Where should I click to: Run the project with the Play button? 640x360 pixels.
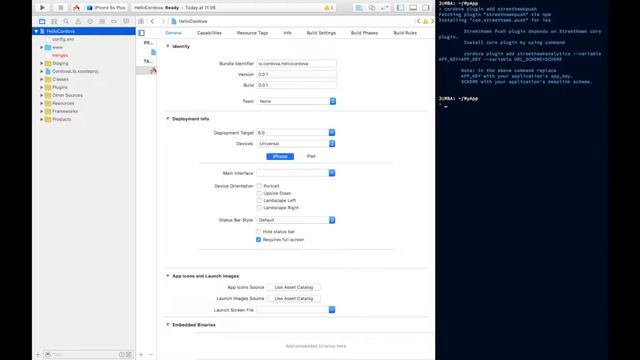pos(42,7)
